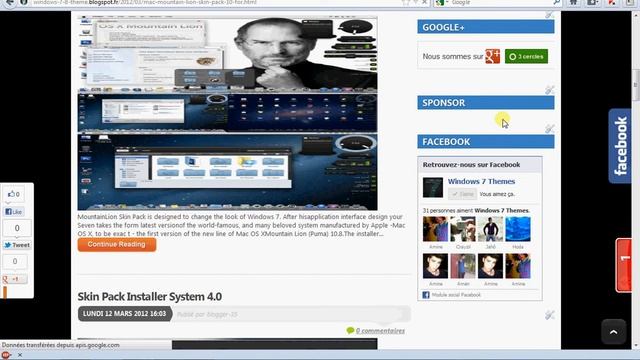Click the wrench icon above Facebook header
The width and height of the screenshot is (640, 360).
(549, 129)
